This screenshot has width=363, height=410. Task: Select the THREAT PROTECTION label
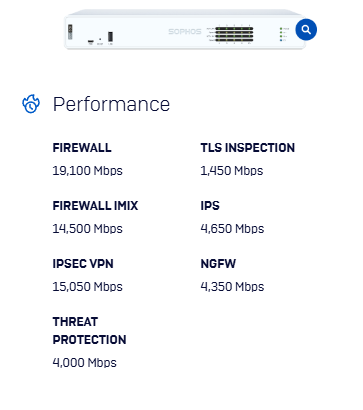tap(89, 331)
